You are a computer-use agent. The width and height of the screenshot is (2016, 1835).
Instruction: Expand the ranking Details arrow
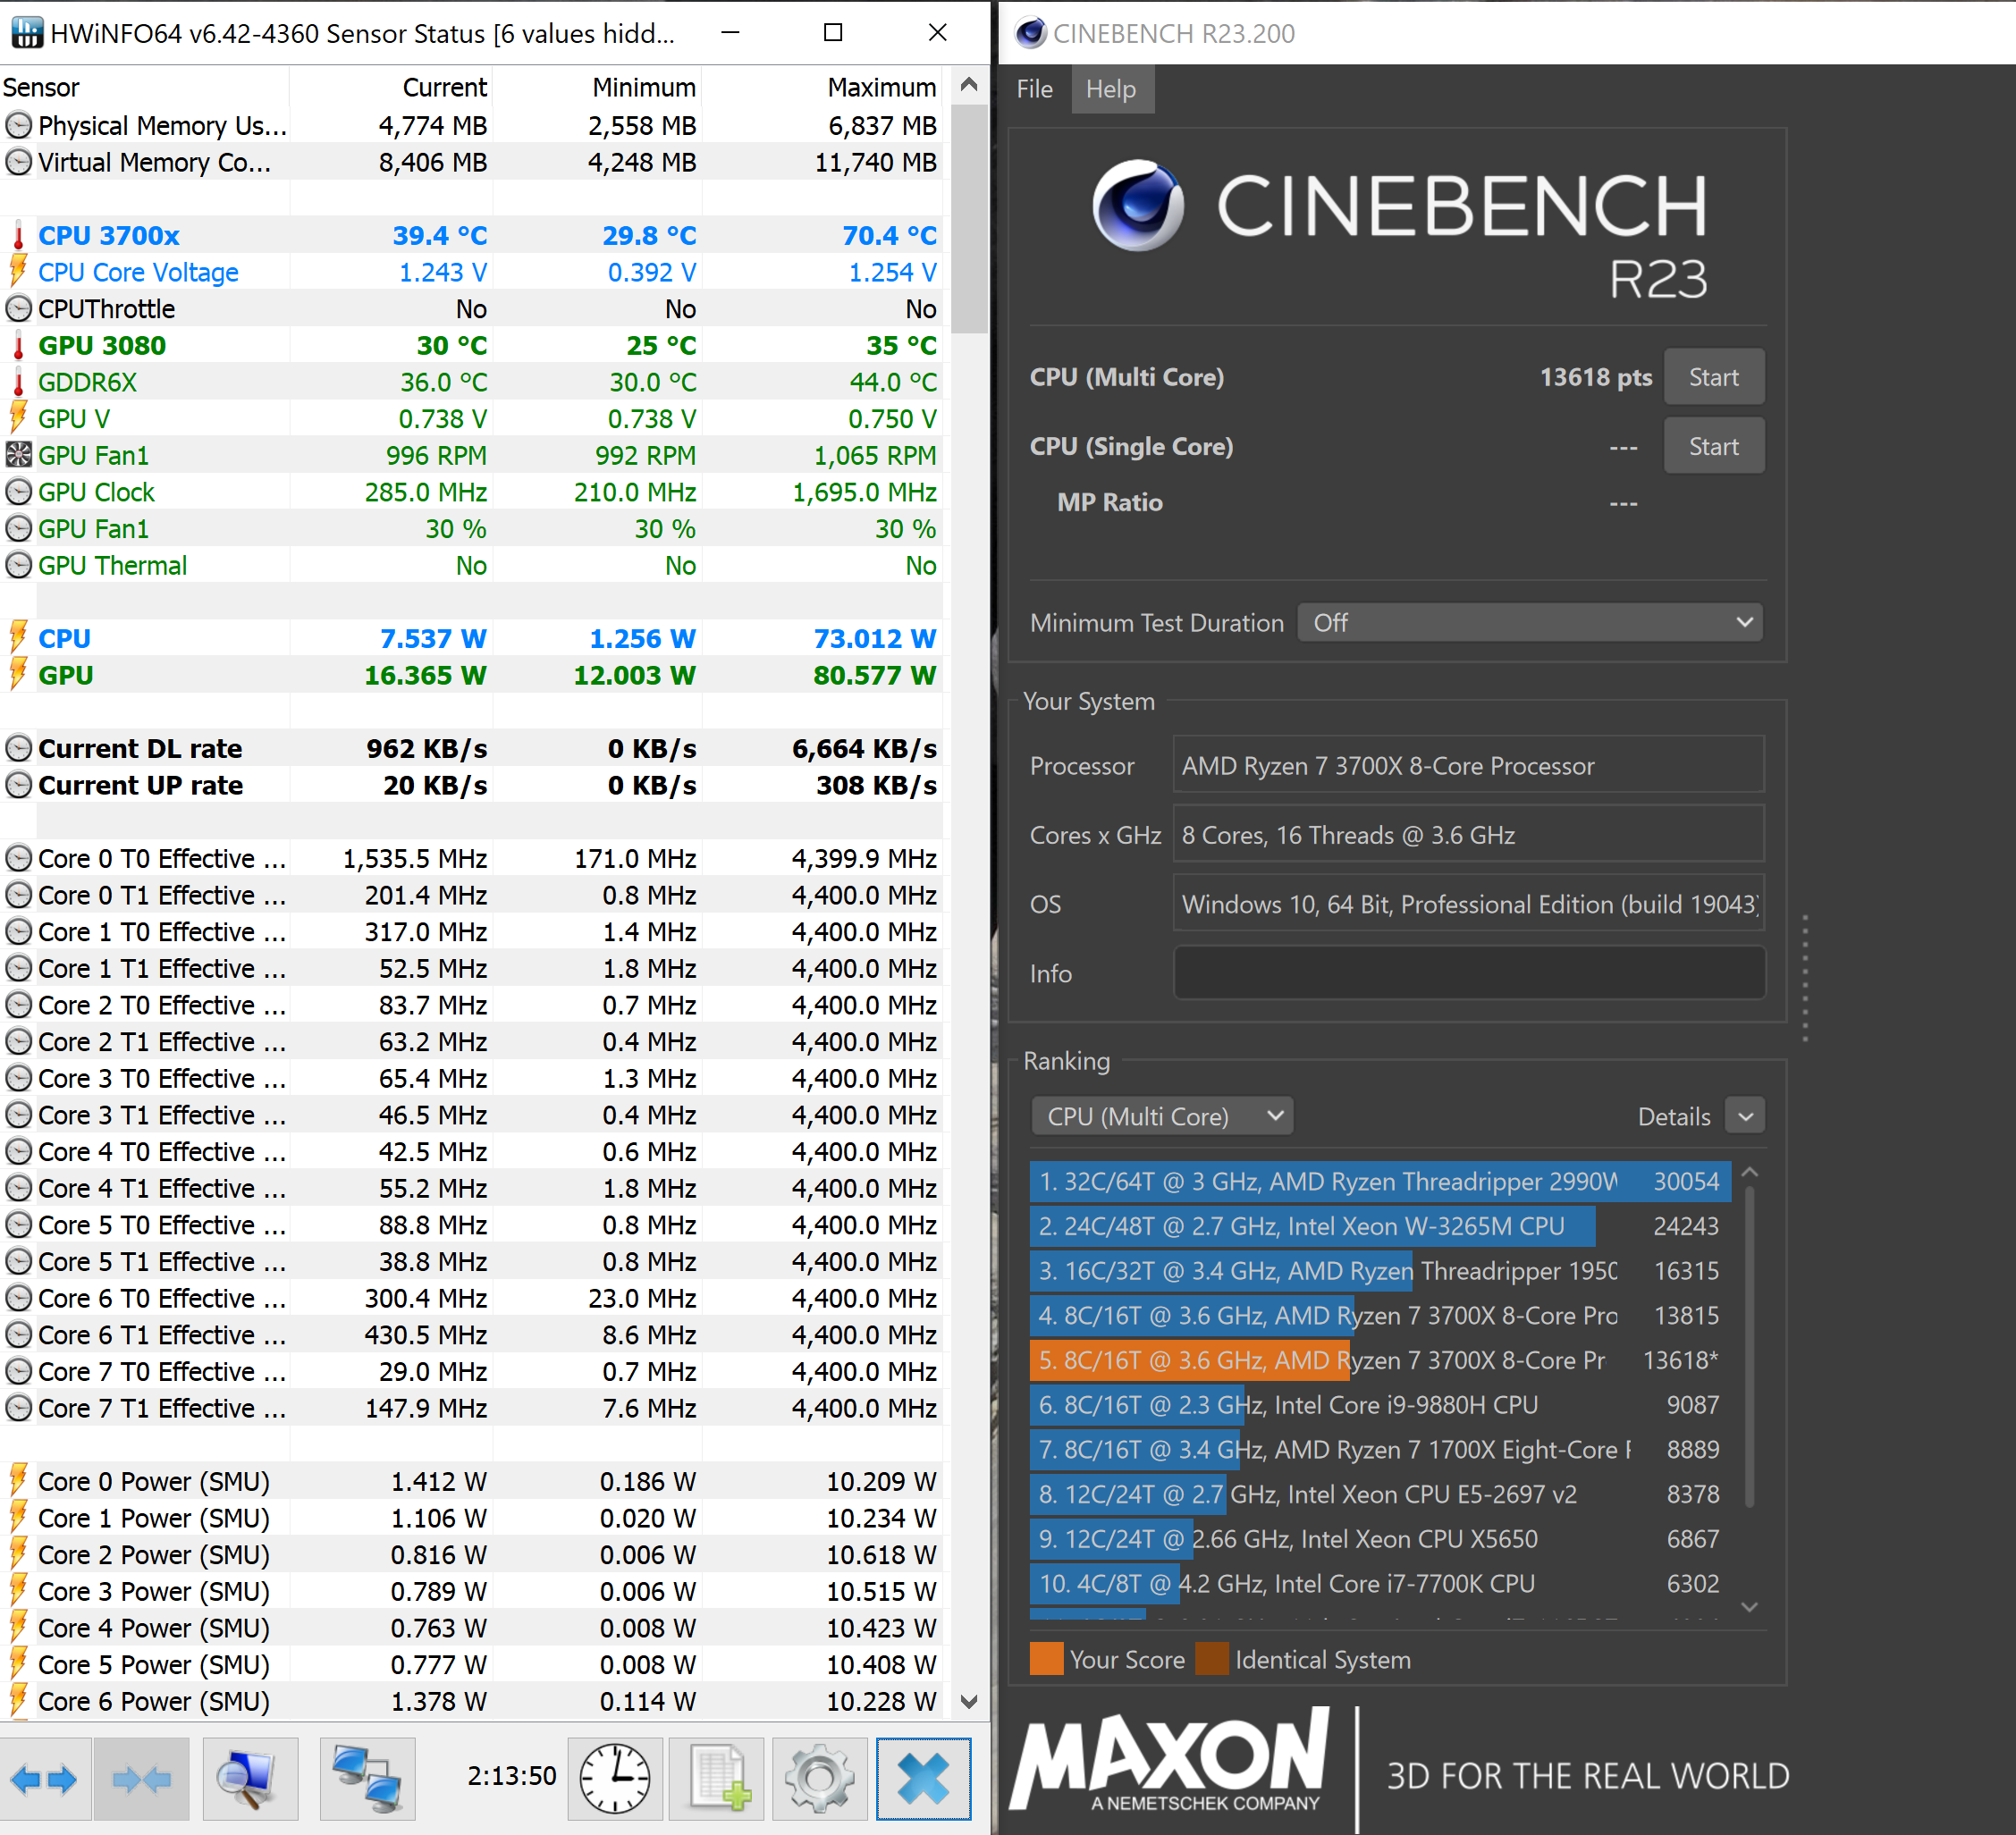pos(1745,1116)
